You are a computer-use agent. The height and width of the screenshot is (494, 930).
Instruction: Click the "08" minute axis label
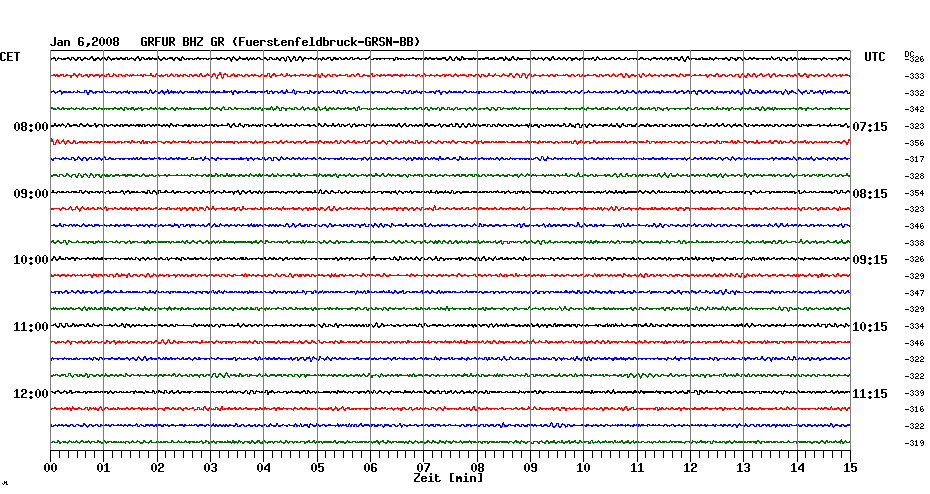[x=477, y=468]
